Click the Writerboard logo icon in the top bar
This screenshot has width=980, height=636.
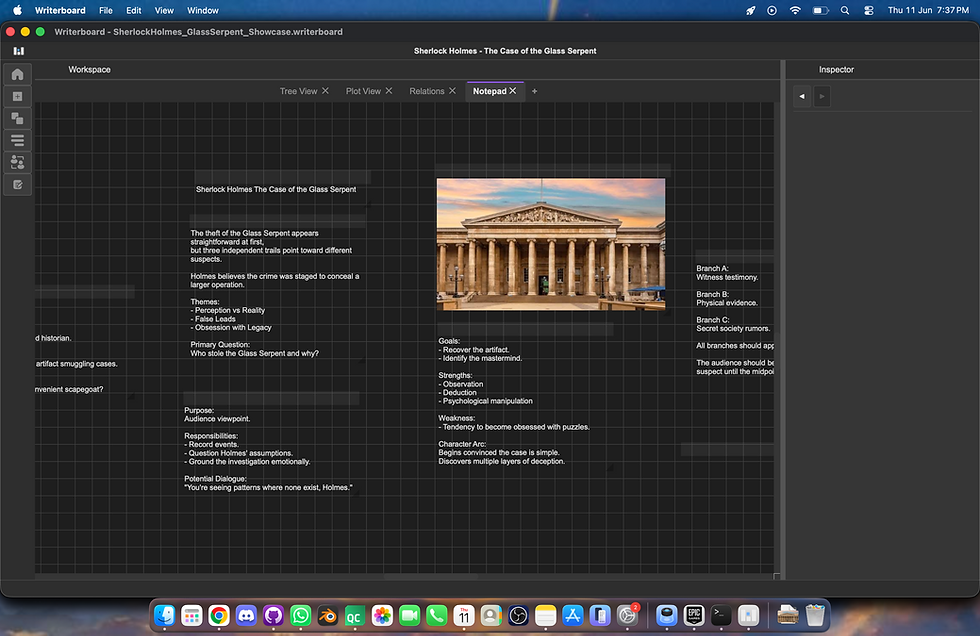19,51
